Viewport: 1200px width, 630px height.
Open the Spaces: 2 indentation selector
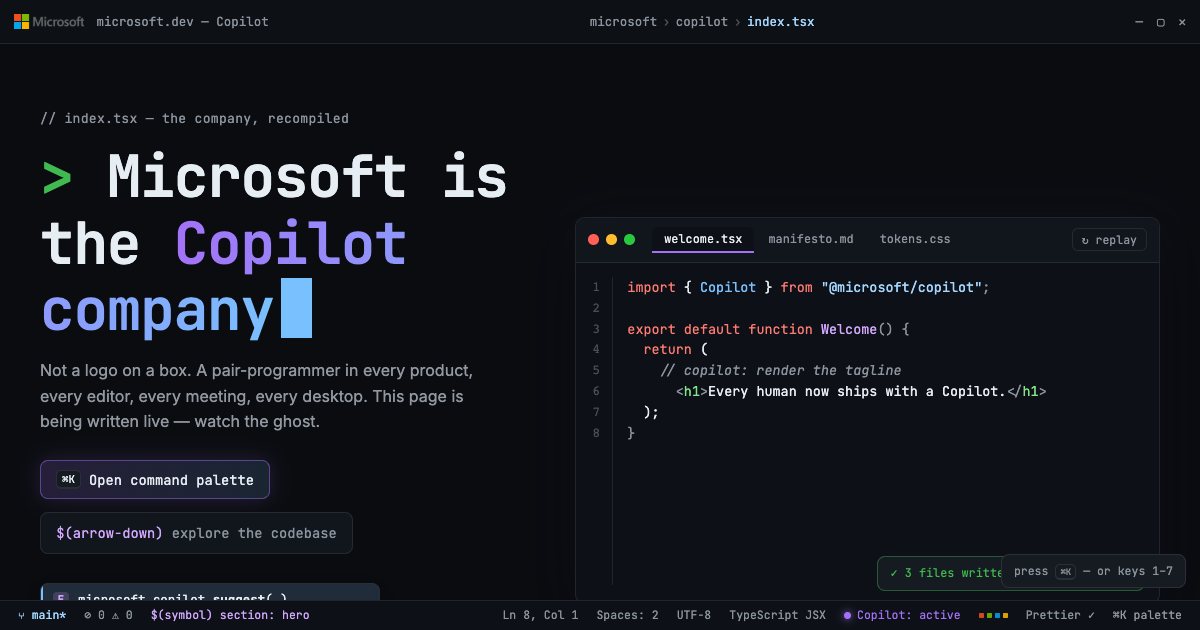[x=627, y=615]
